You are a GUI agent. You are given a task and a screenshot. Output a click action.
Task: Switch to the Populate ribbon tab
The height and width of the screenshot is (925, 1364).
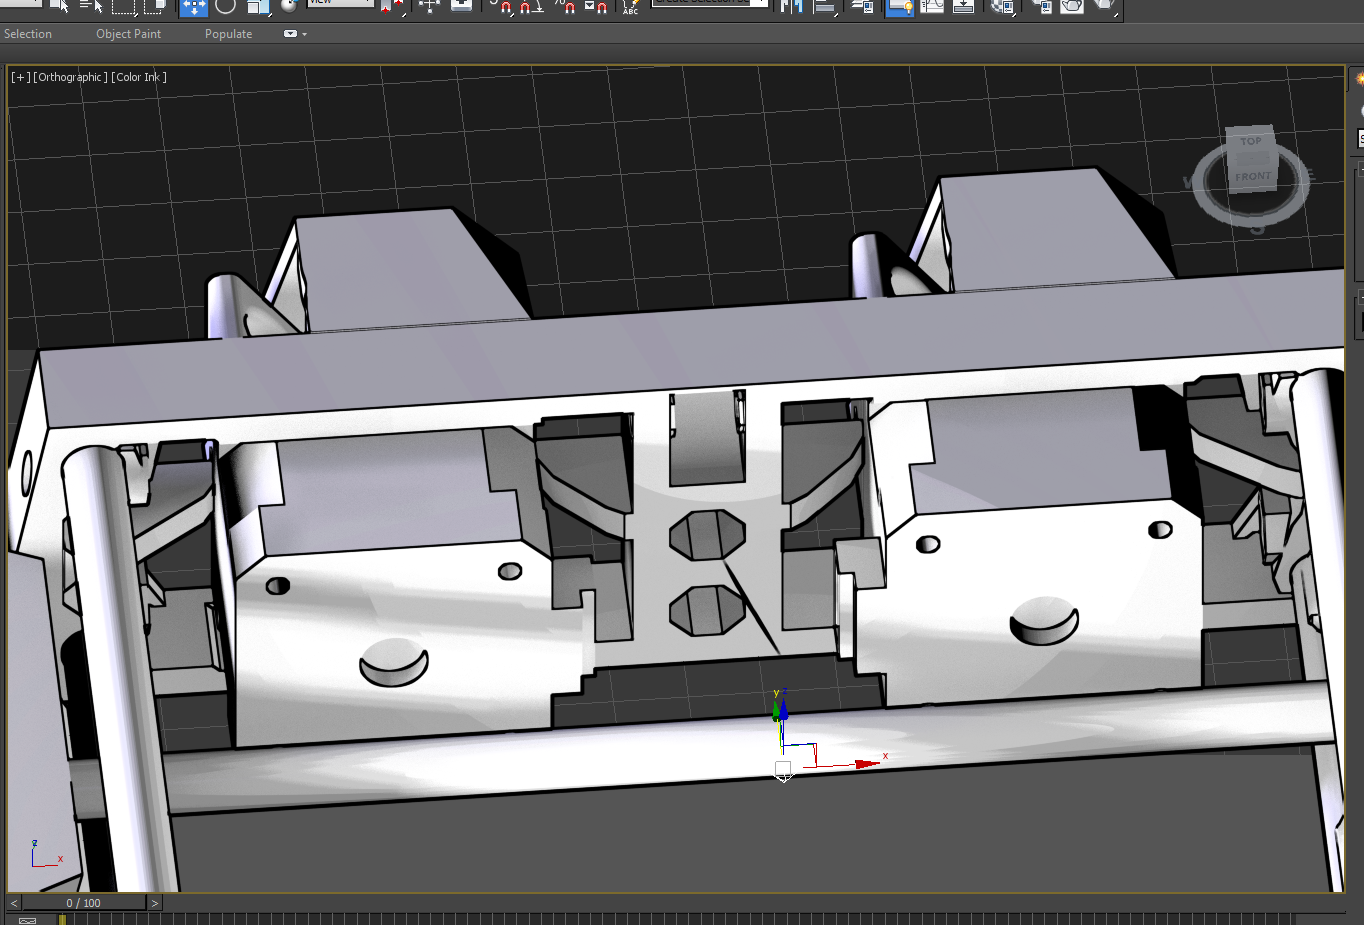pos(228,34)
